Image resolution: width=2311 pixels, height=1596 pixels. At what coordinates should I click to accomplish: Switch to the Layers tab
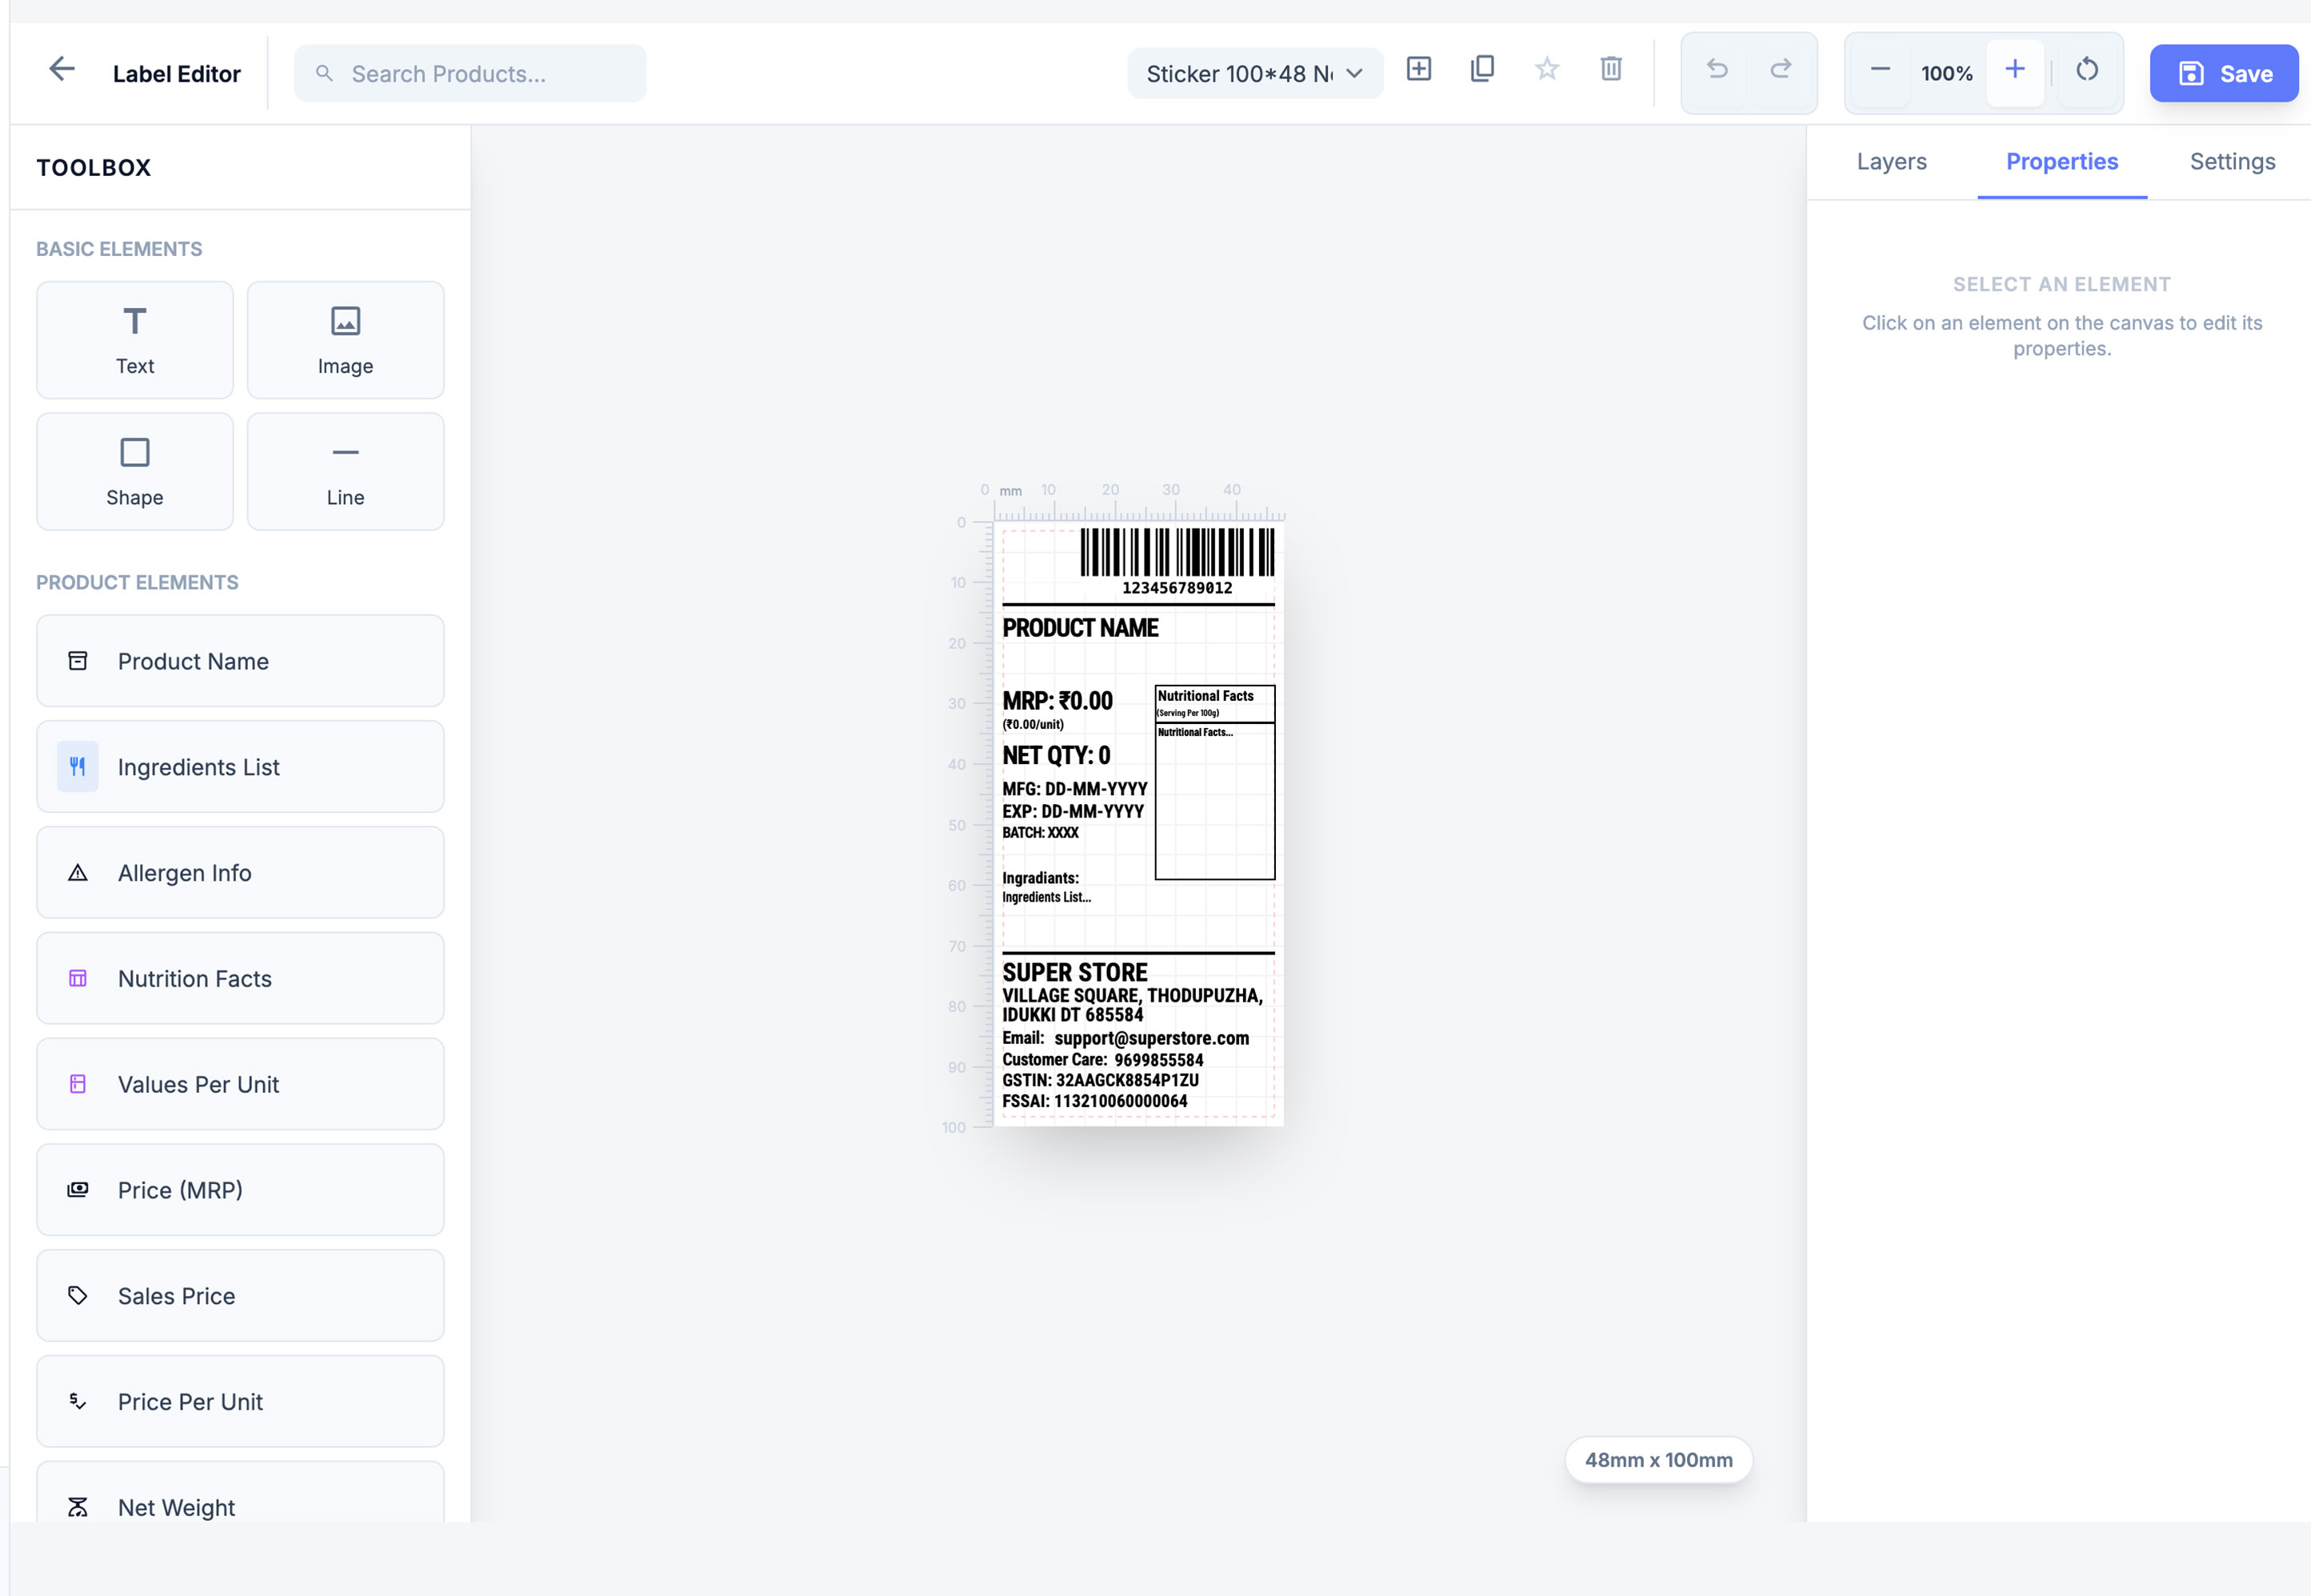pyautogui.click(x=1891, y=161)
